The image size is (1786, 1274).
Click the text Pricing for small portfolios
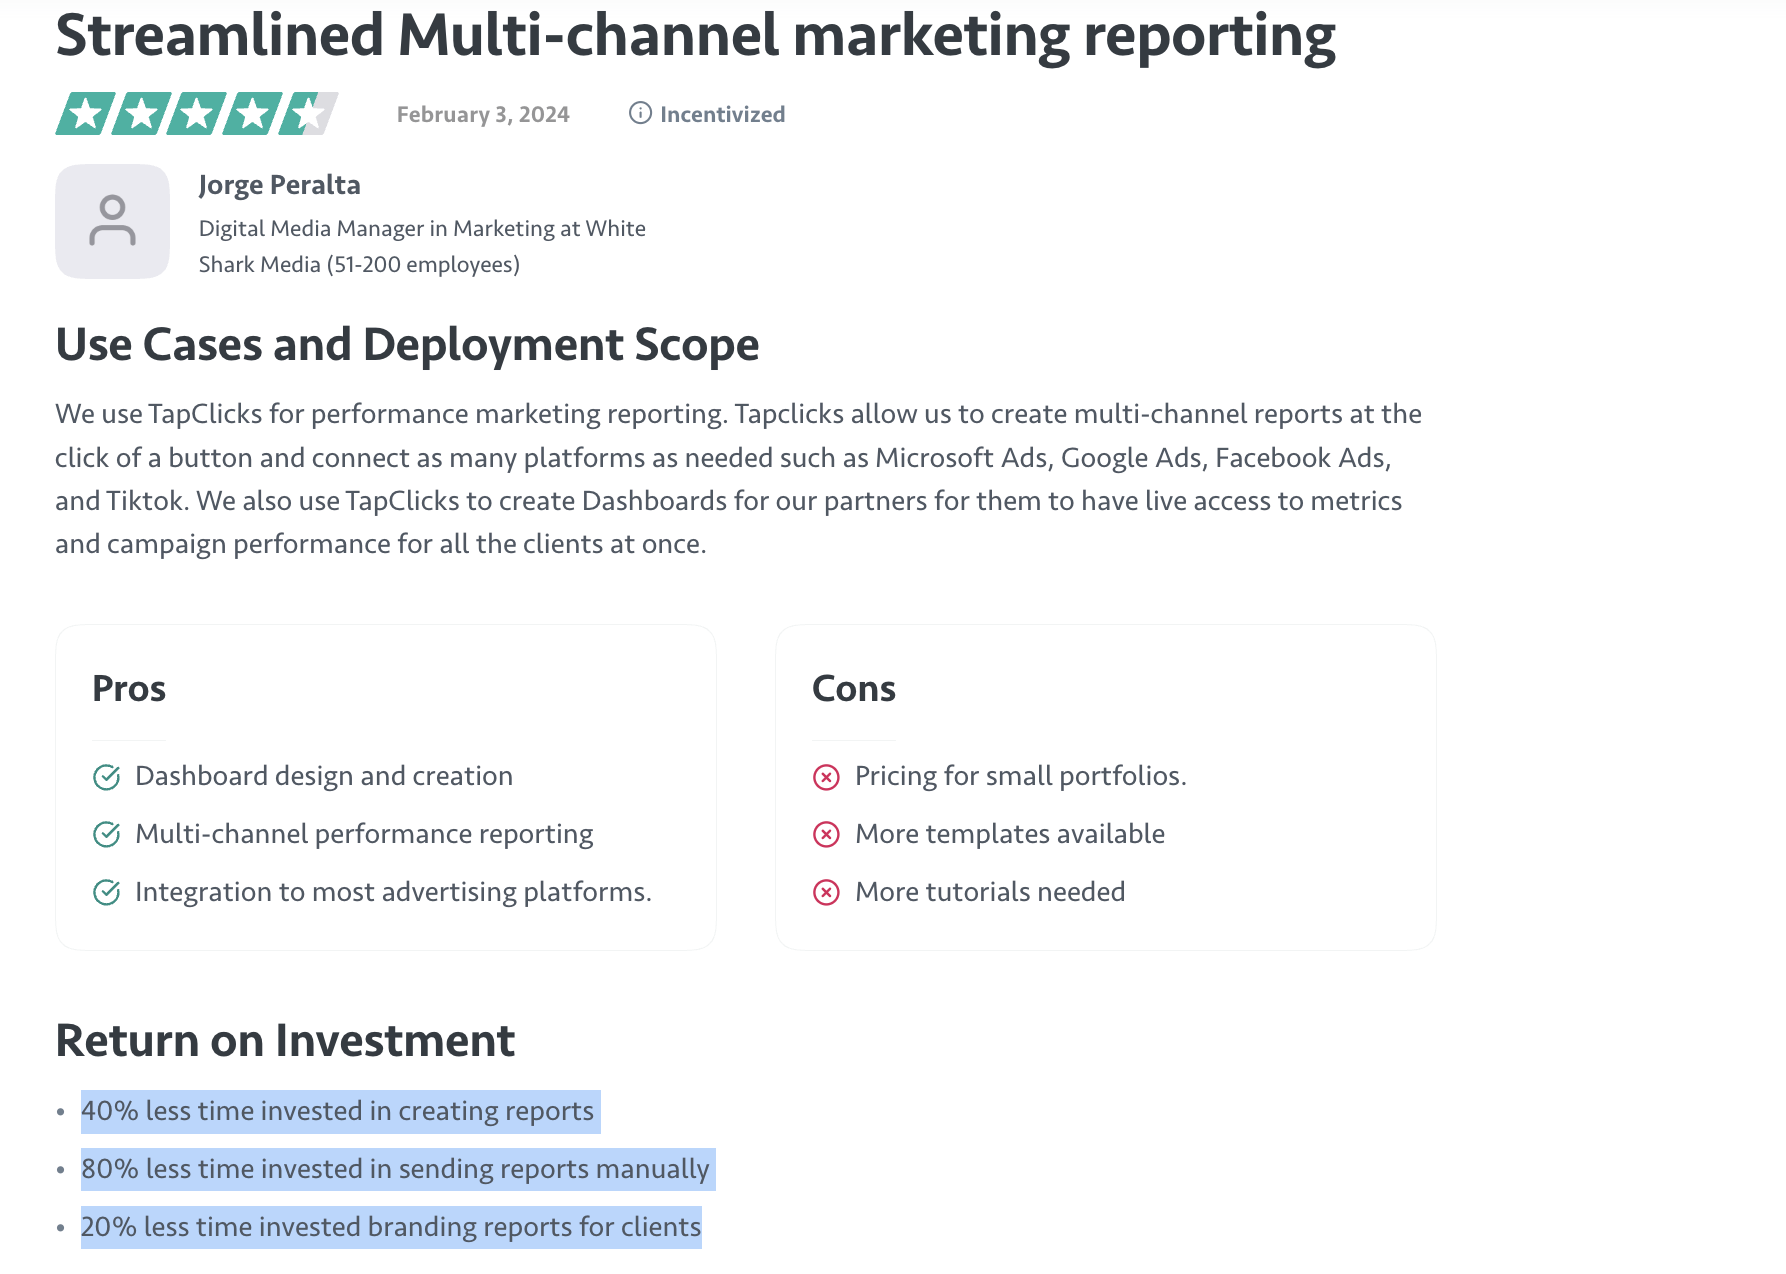1021,776
